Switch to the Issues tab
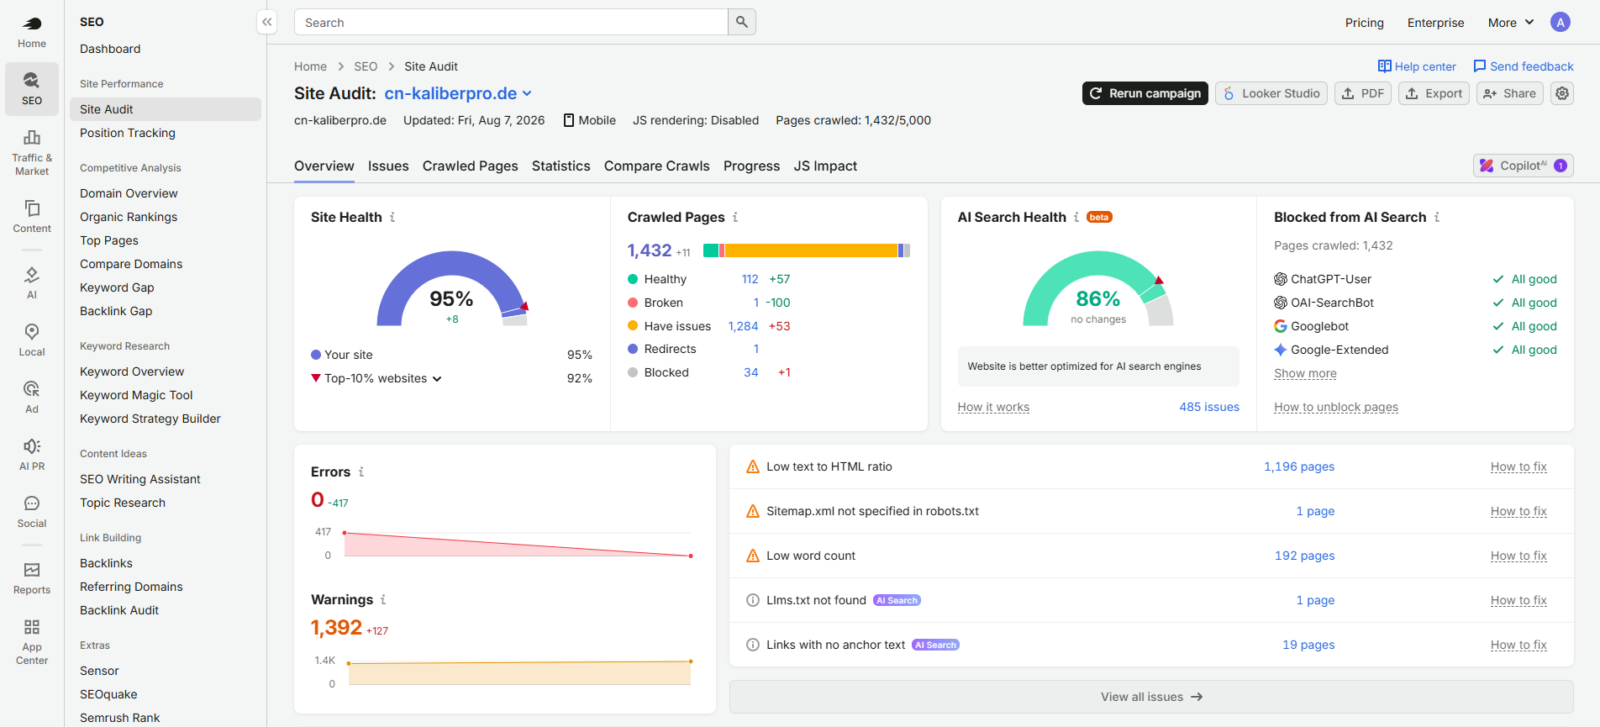 pos(388,166)
